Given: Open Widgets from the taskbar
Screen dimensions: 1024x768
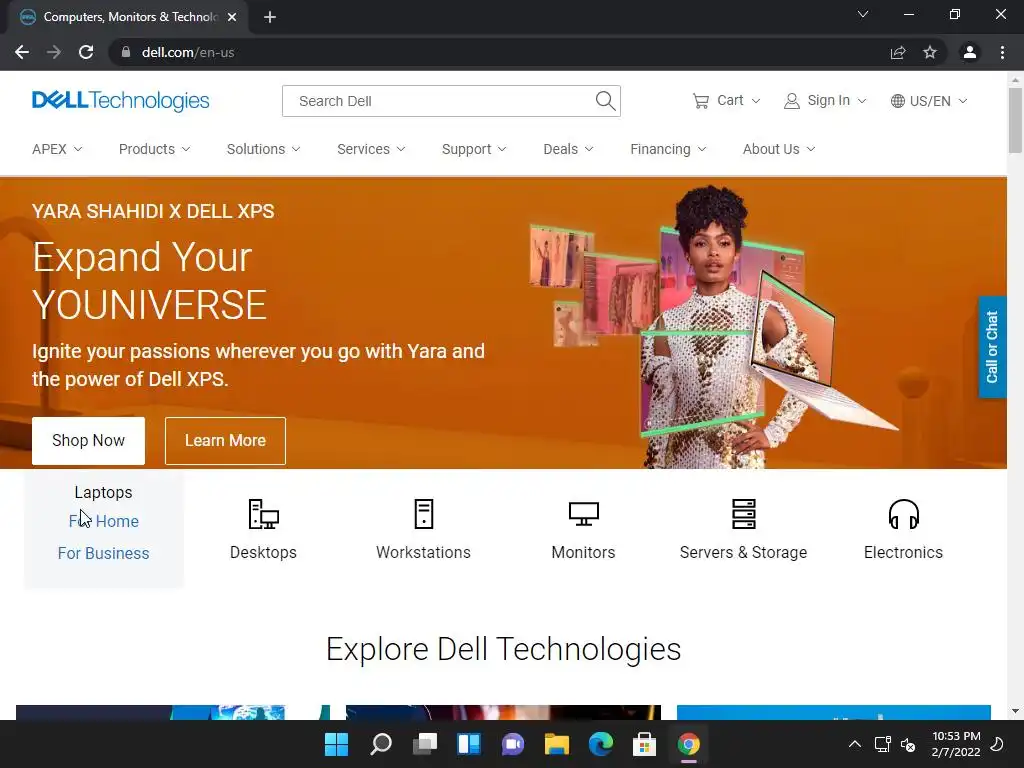Looking at the screenshot, I should click(469, 744).
